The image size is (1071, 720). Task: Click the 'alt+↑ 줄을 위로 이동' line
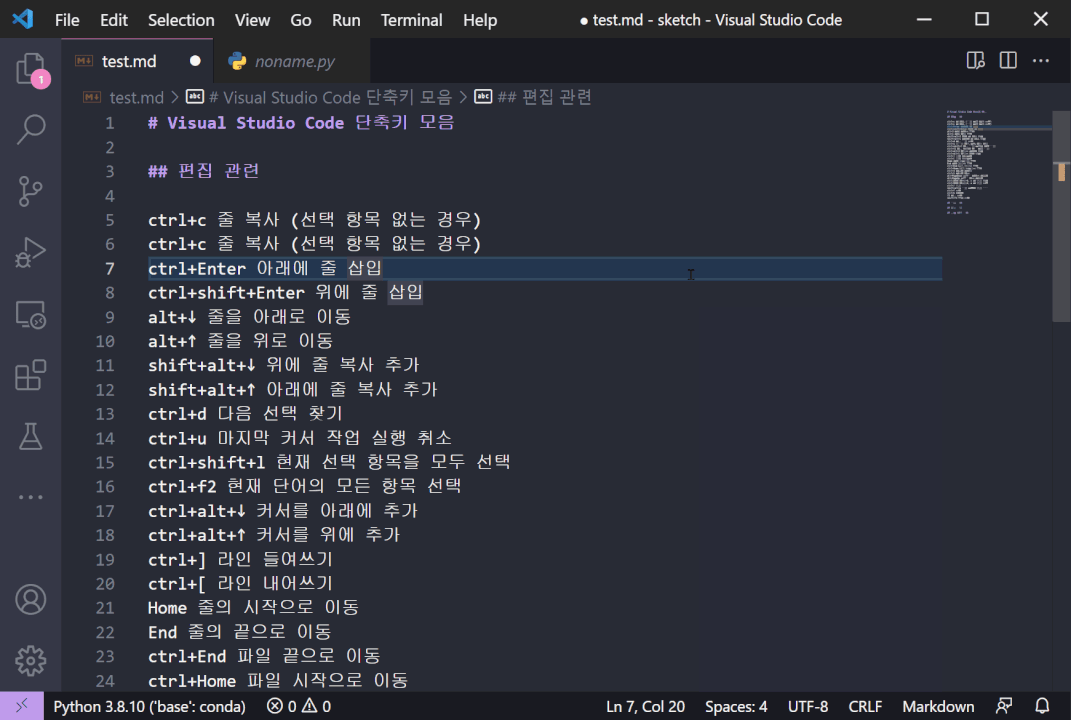click(x=240, y=341)
